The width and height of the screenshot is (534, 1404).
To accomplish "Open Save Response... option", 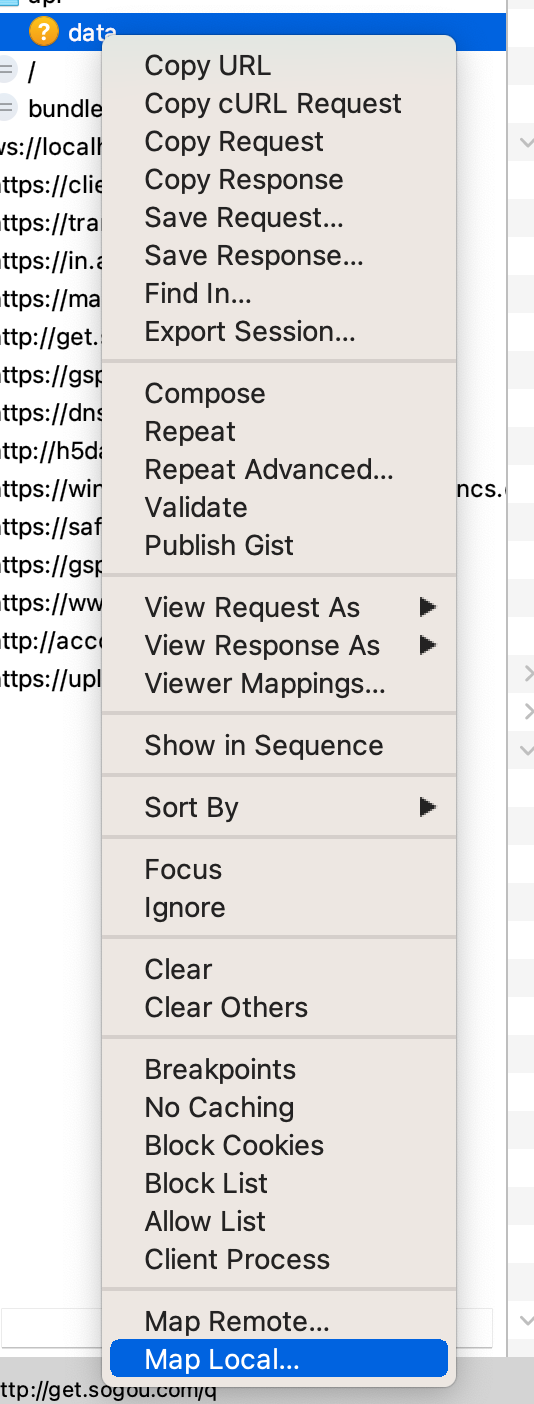I will (254, 256).
